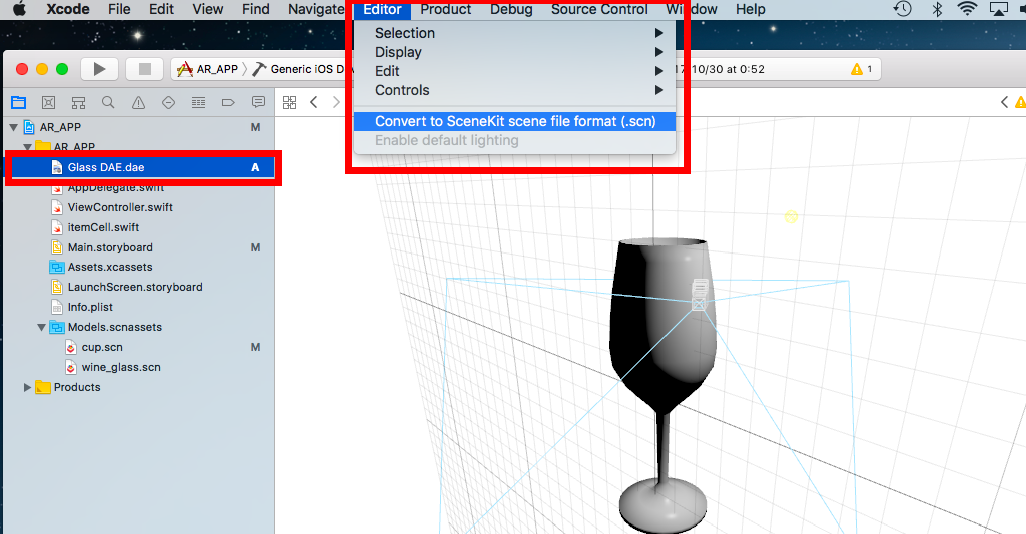Image resolution: width=1026 pixels, height=534 pixels.
Task: Collapse the Models.scnassets folder
Action: tap(41, 327)
